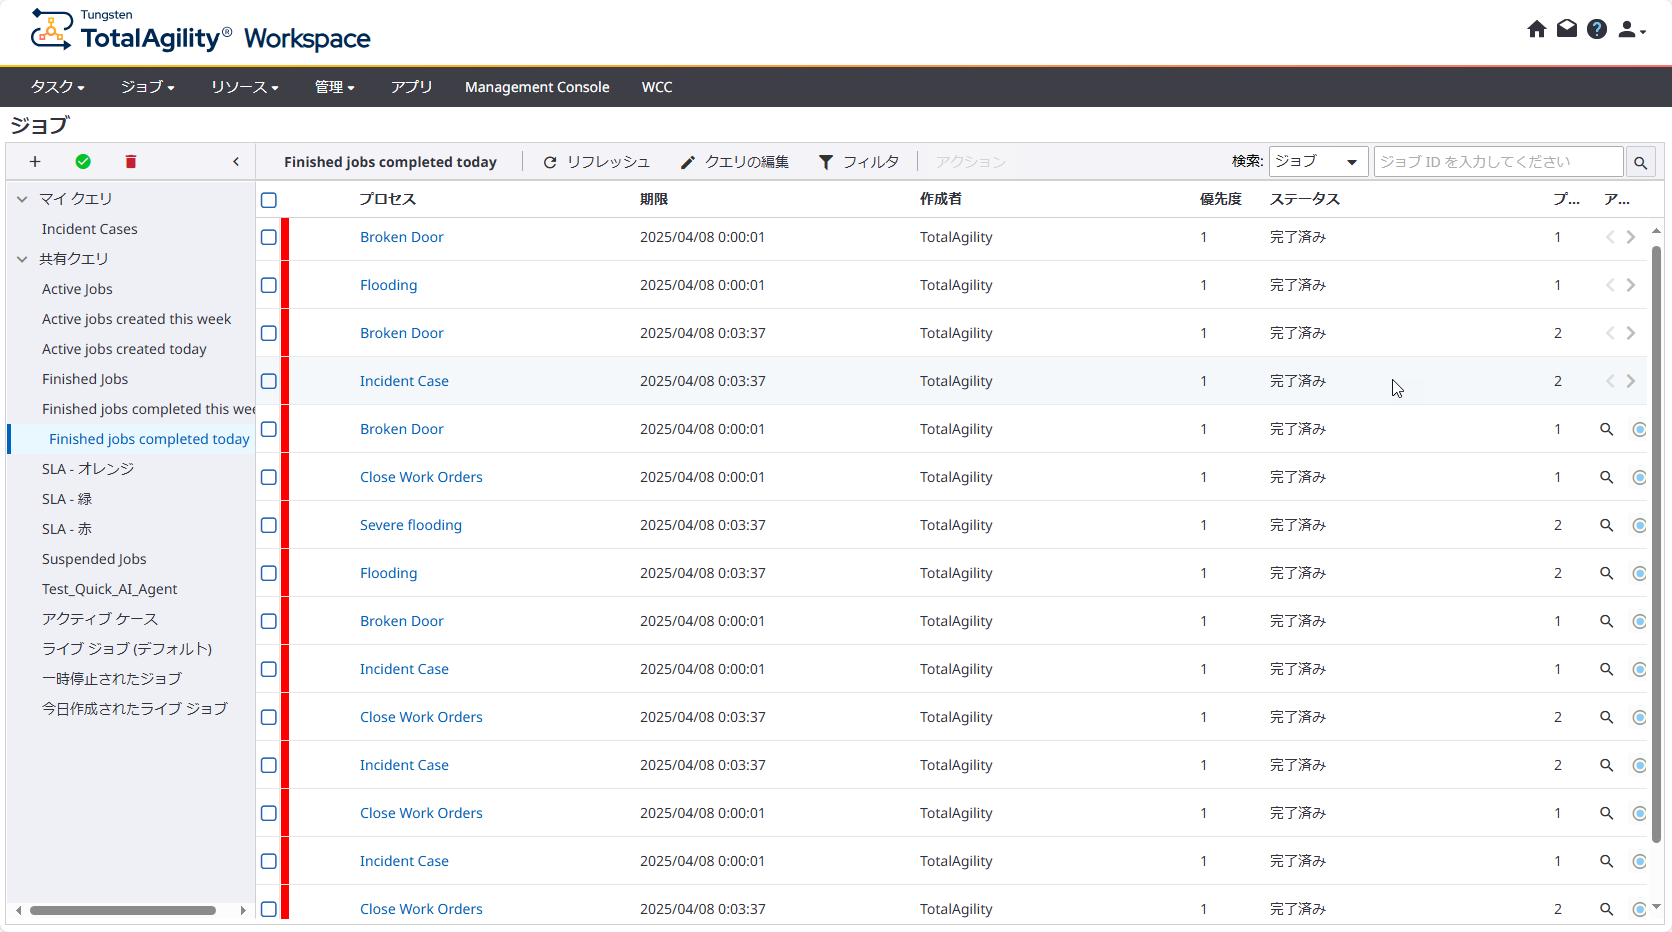Click the job ID search input field
Image resolution: width=1672 pixels, height=932 pixels.
coord(1497,162)
